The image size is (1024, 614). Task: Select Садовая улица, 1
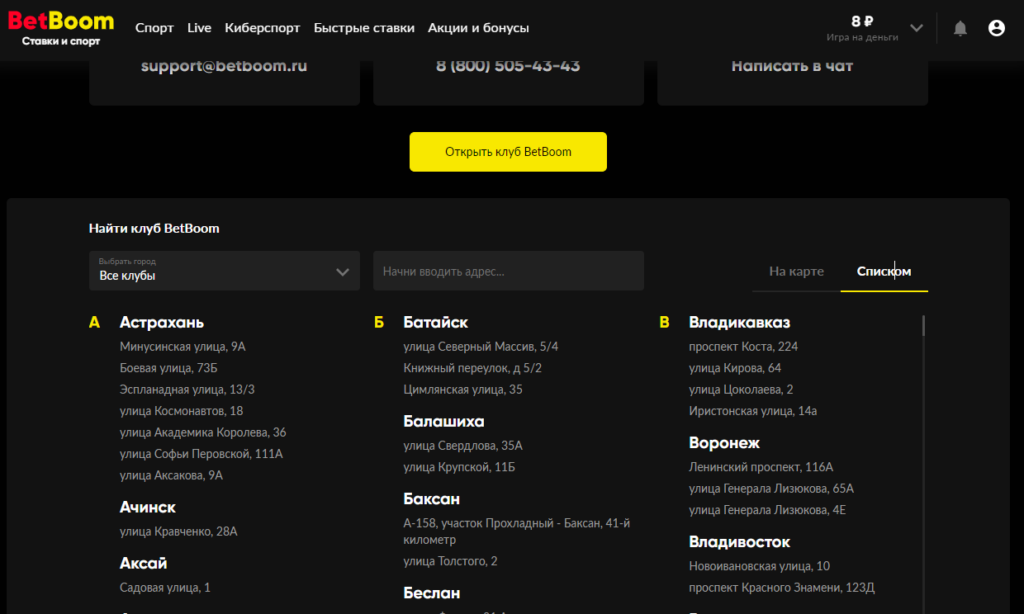point(165,588)
